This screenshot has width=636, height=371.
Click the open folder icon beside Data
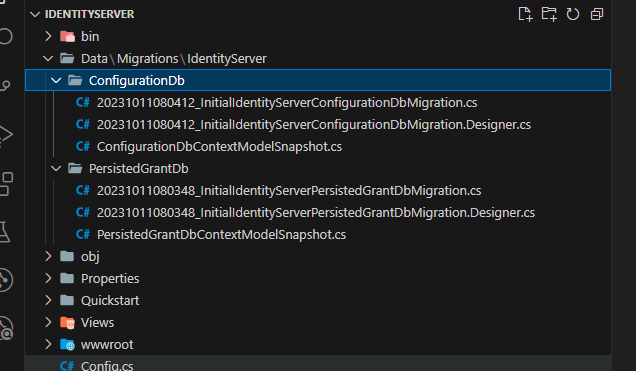67,59
